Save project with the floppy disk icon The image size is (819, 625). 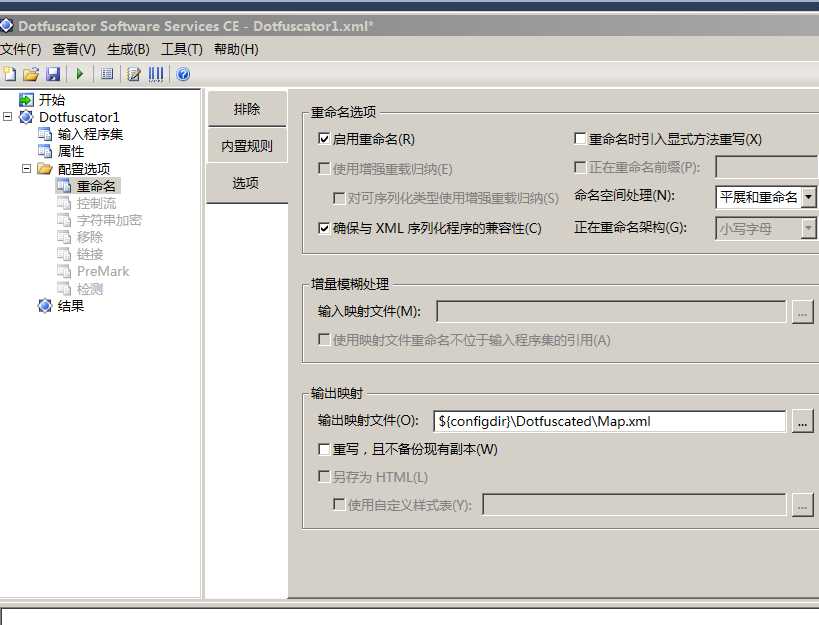pos(53,74)
